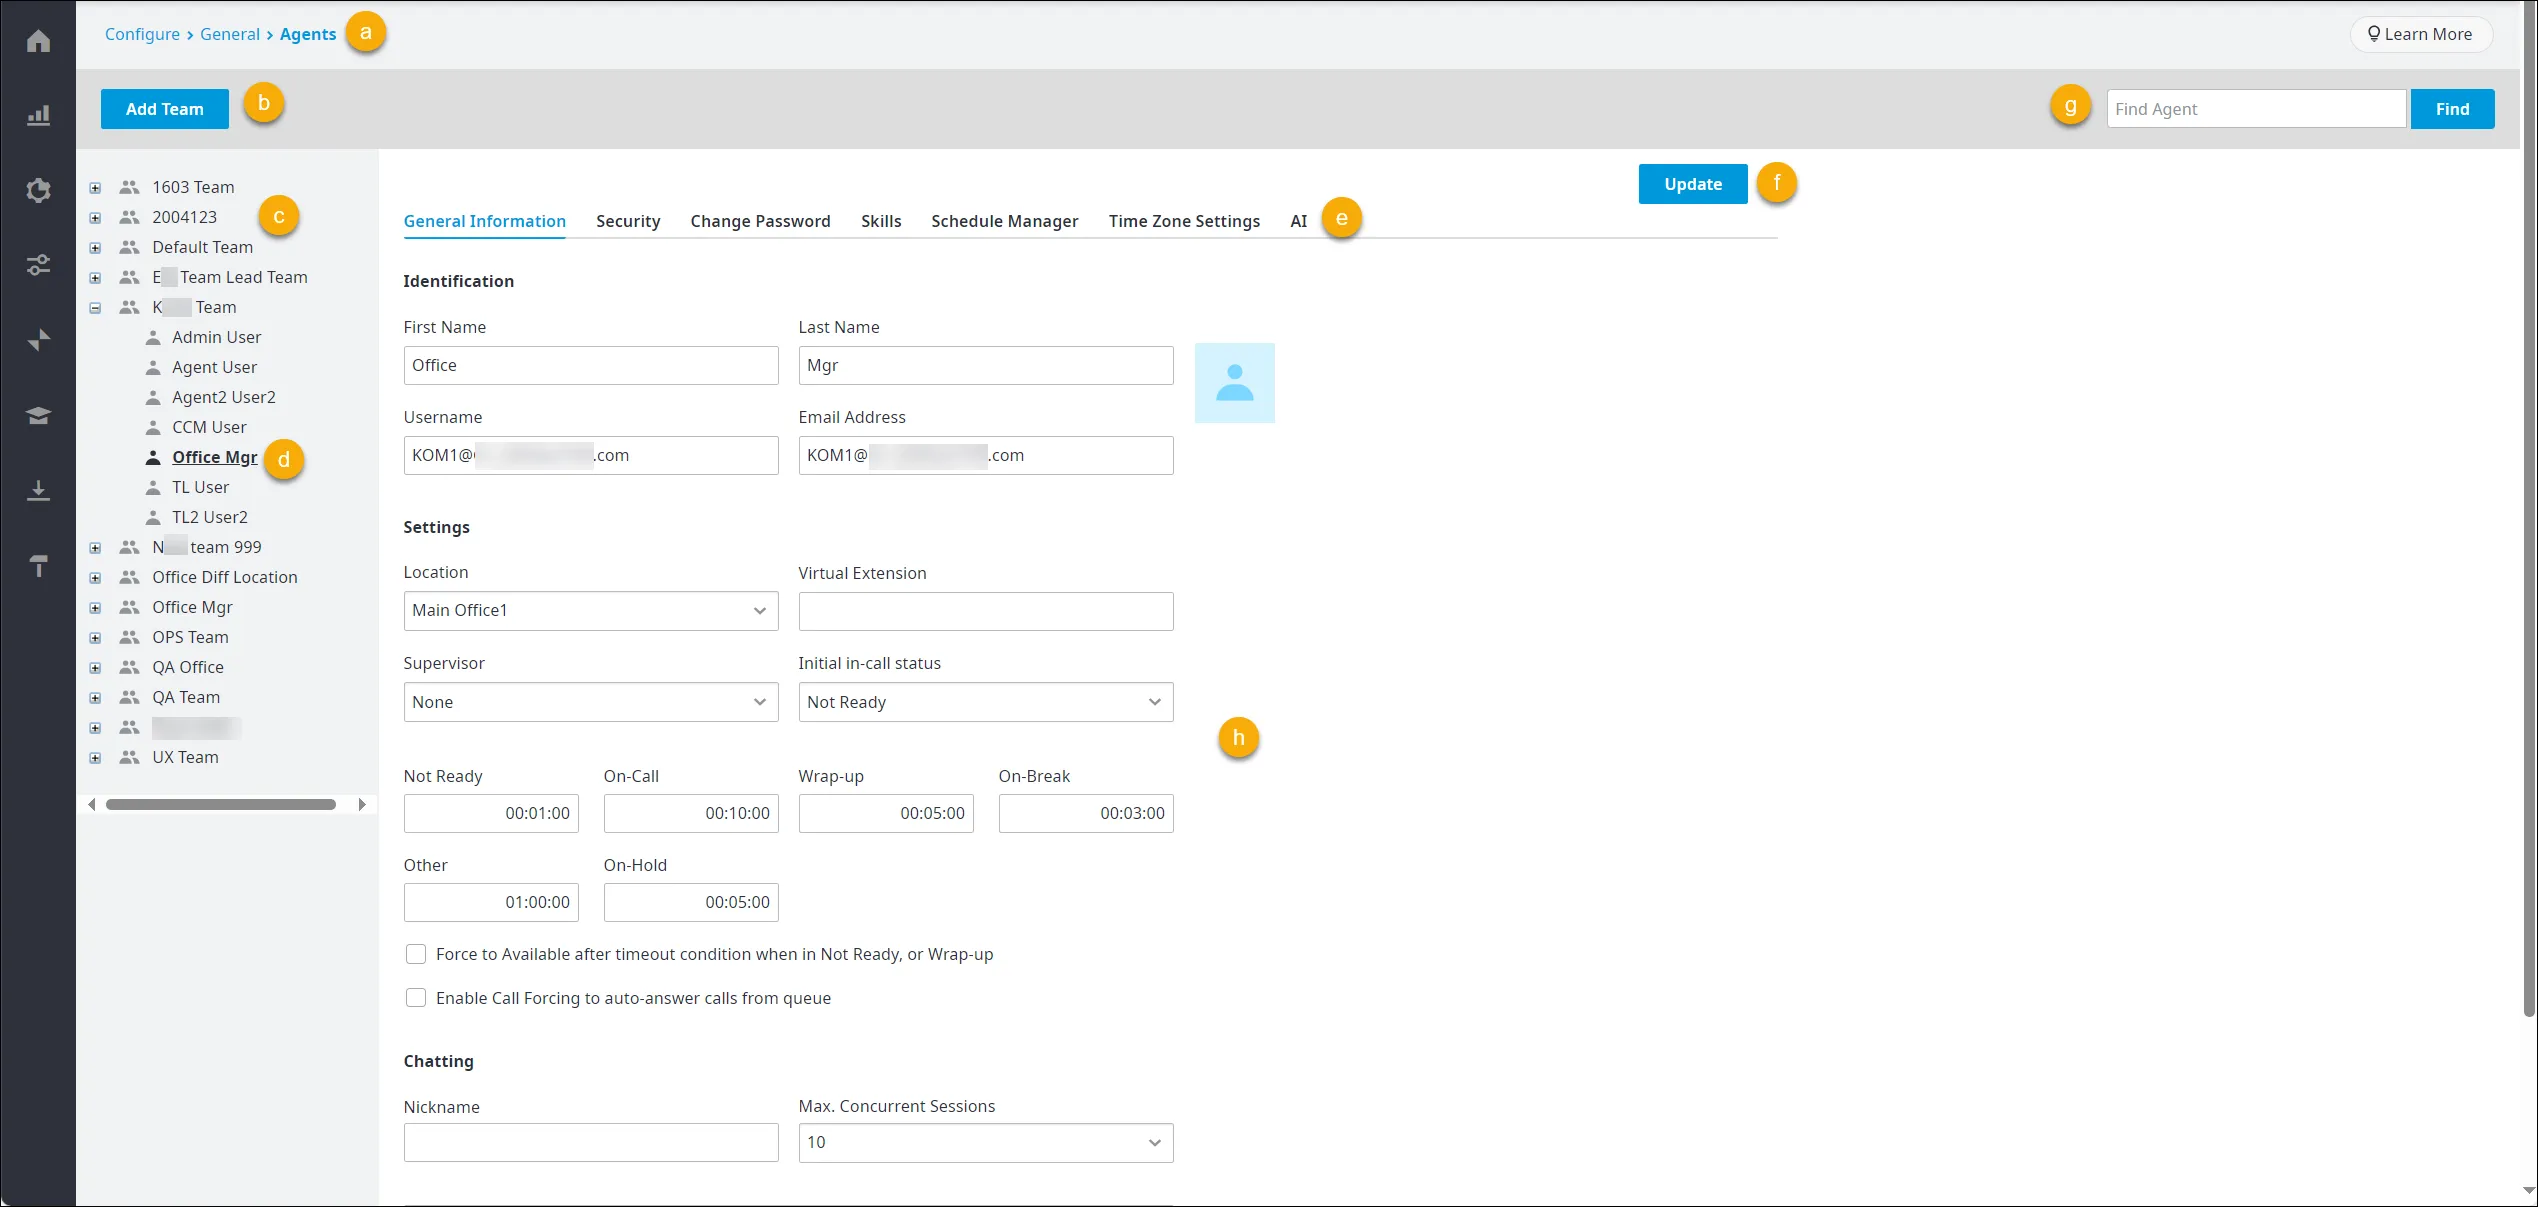The height and width of the screenshot is (1207, 2538).
Task: Open the paint roller sidebar icon
Action: coord(38,566)
